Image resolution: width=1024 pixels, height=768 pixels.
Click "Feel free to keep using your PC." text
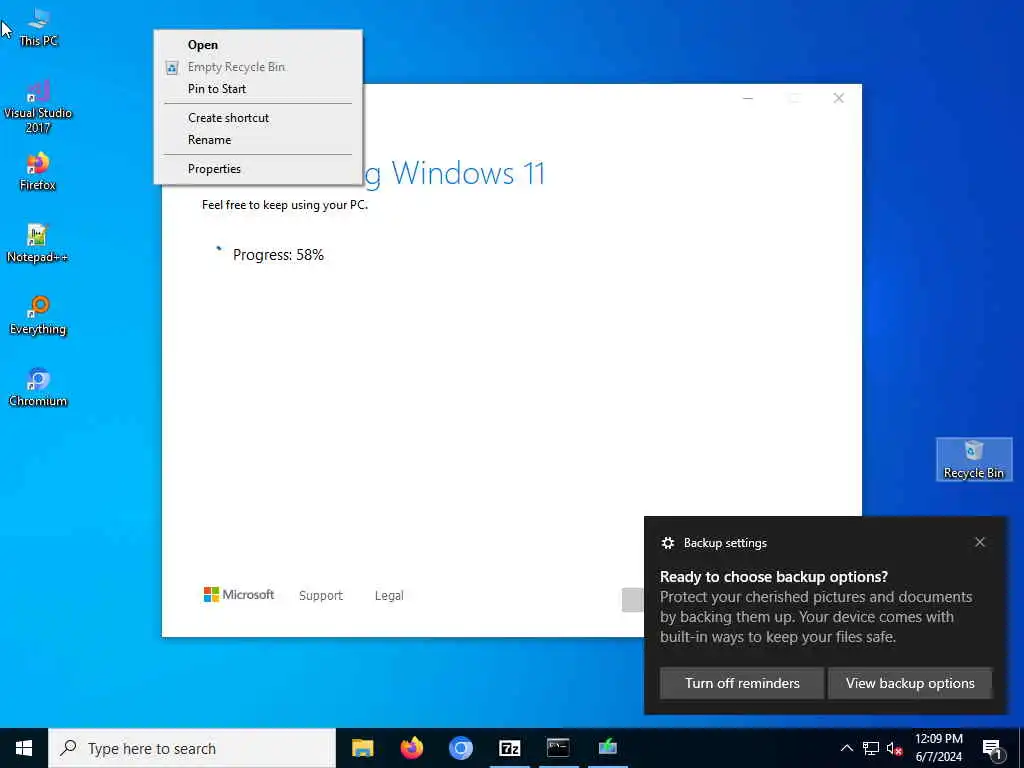(285, 205)
